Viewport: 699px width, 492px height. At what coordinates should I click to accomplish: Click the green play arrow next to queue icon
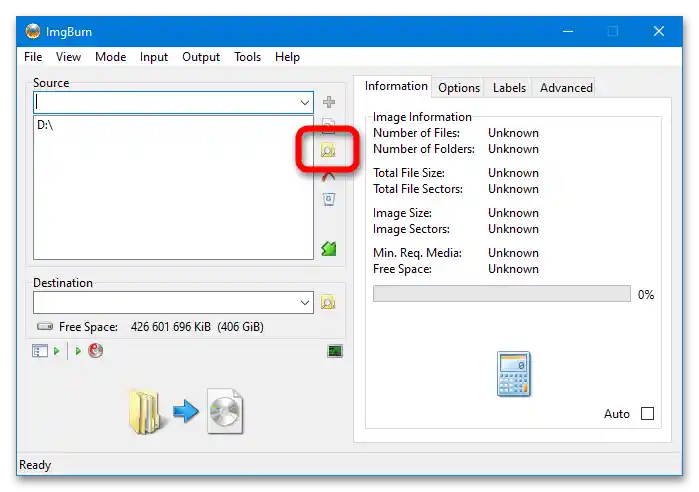pyautogui.click(x=57, y=351)
